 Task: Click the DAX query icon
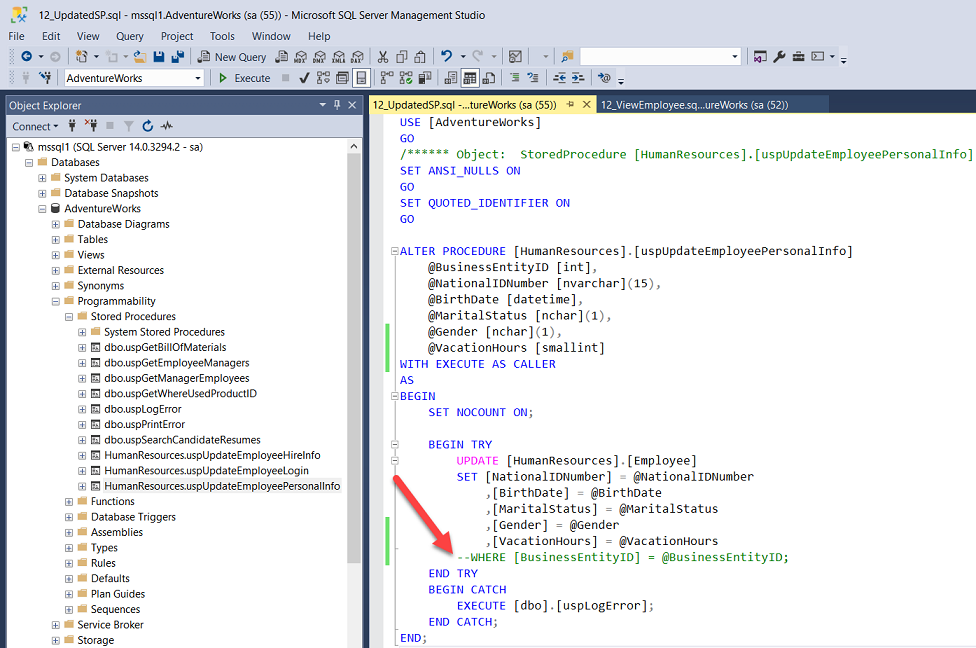[x=357, y=57]
